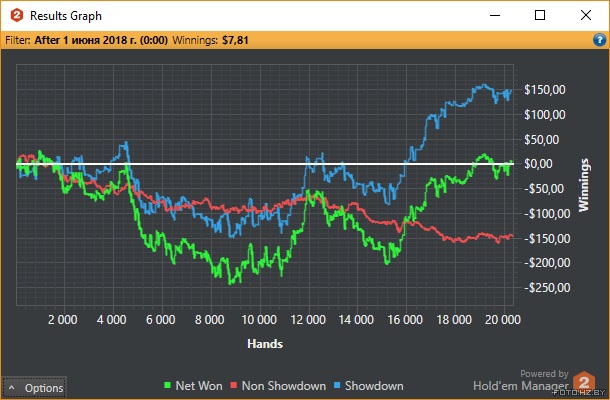Click the Hands x-axis title
The height and width of the screenshot is (400, 610).
point(264,343)
